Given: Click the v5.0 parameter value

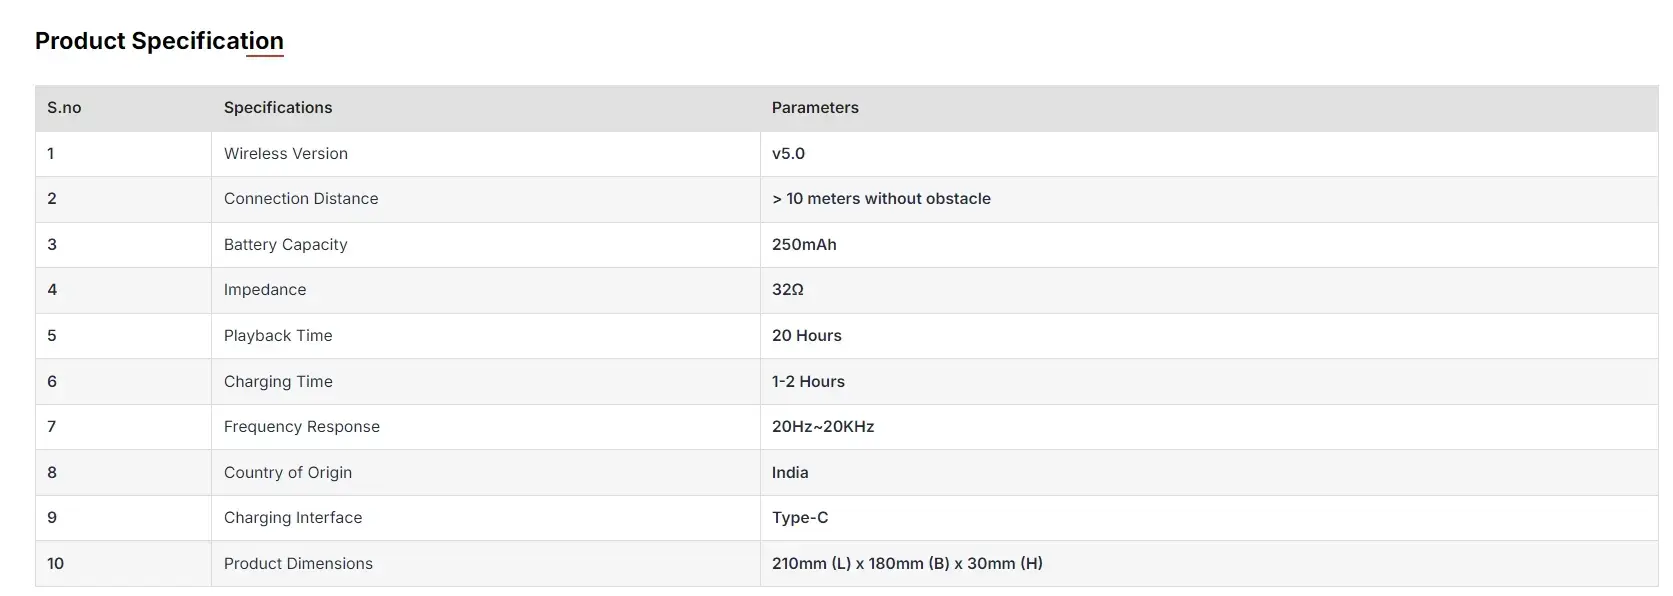Looking at the screenshot, I should tap(788, 154).
